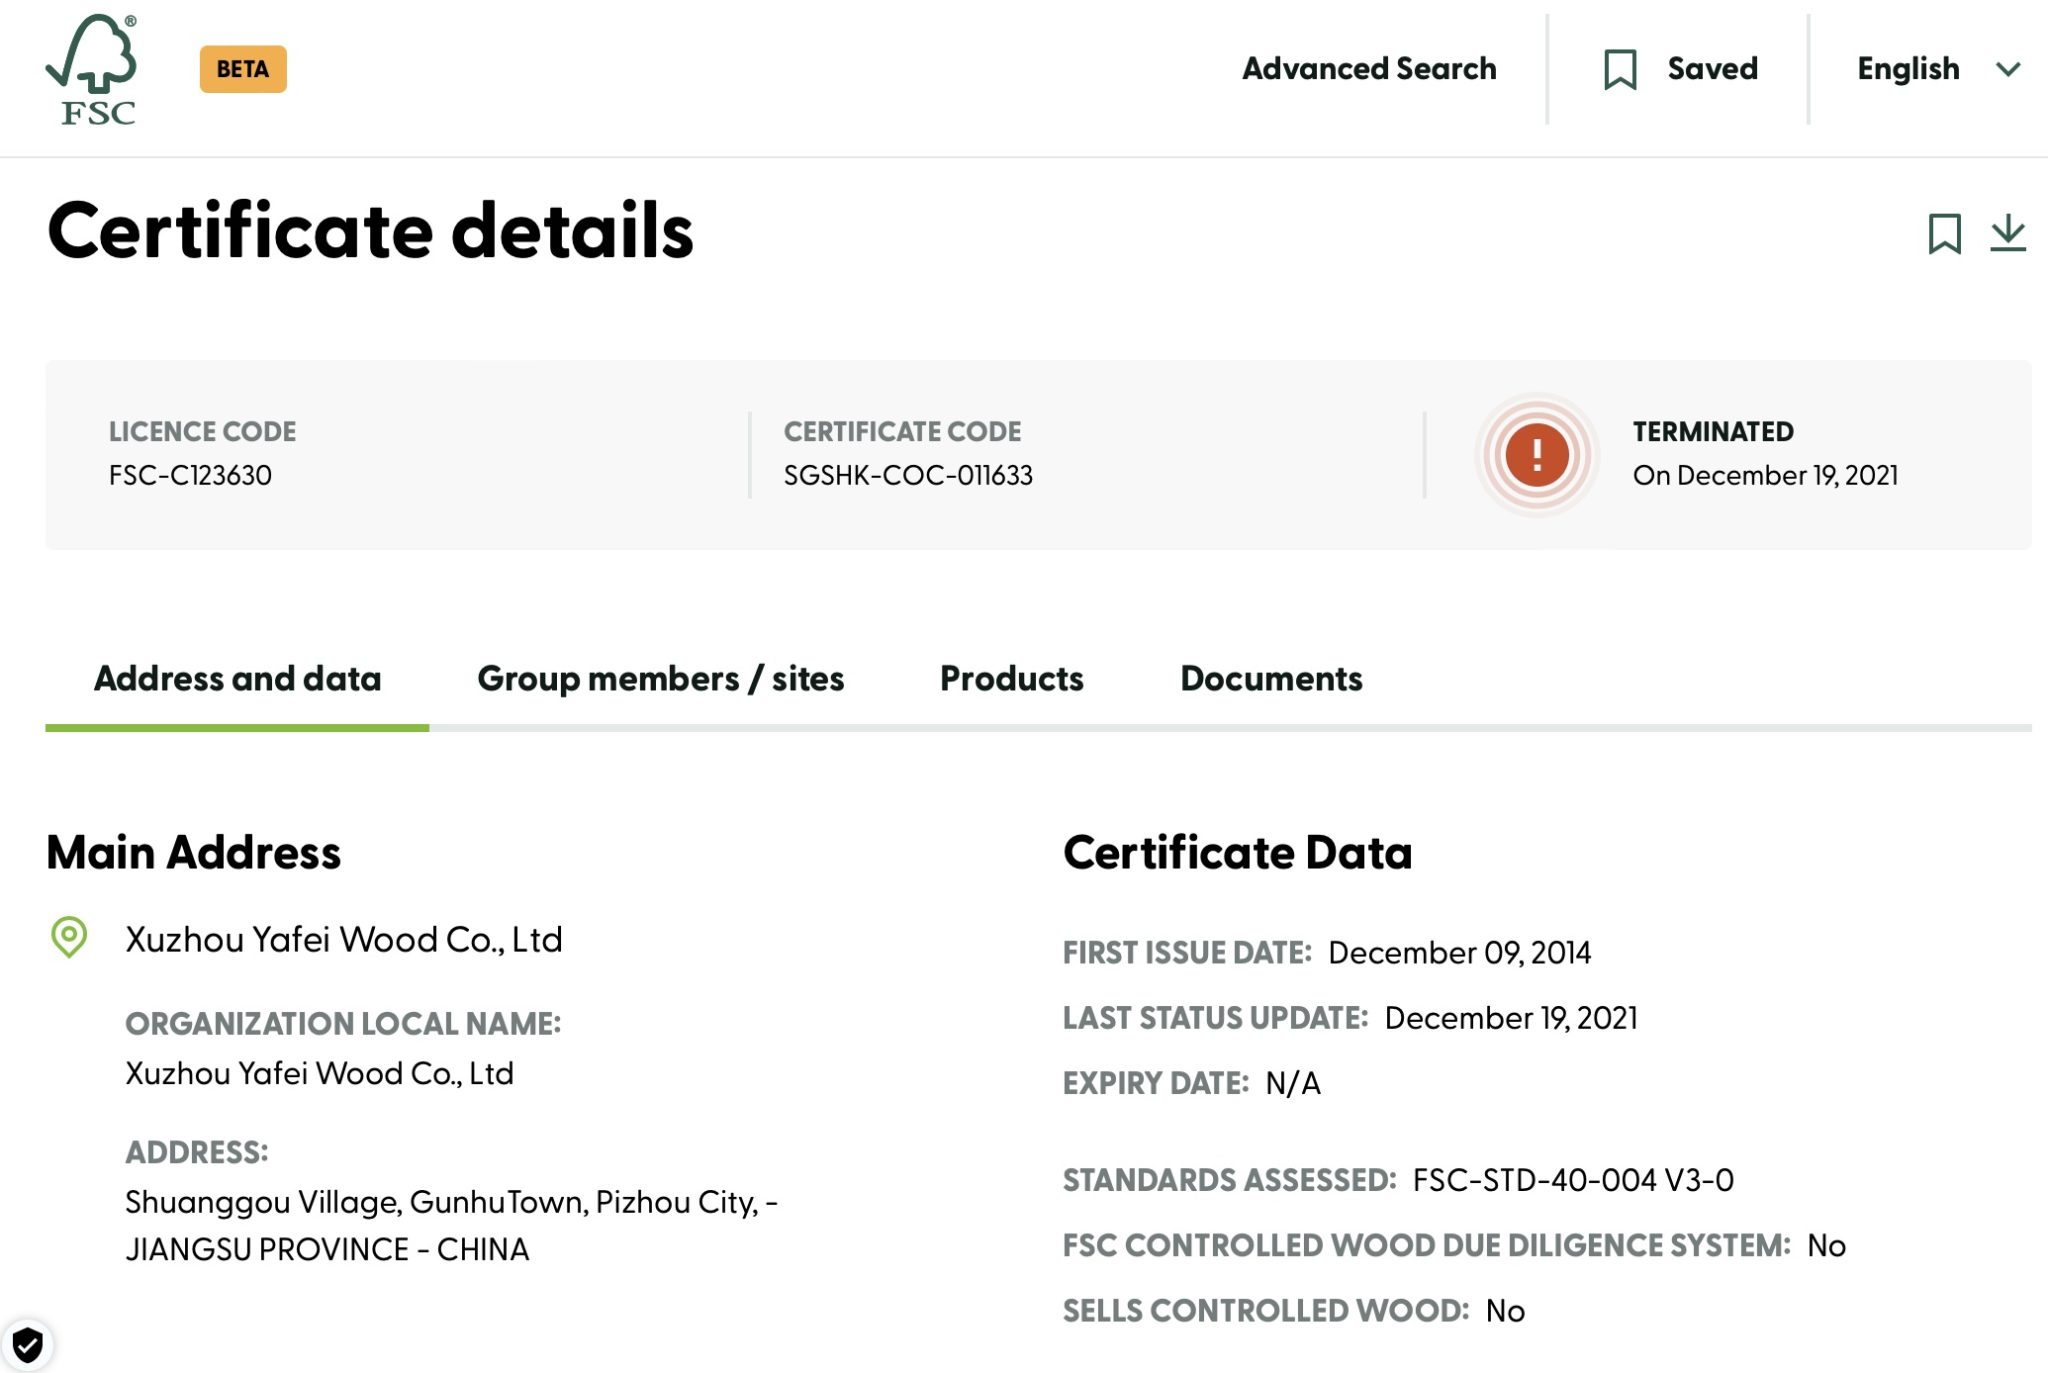Switch to the Group members / sites tab

pyautogui.click(x=660, y=679)
